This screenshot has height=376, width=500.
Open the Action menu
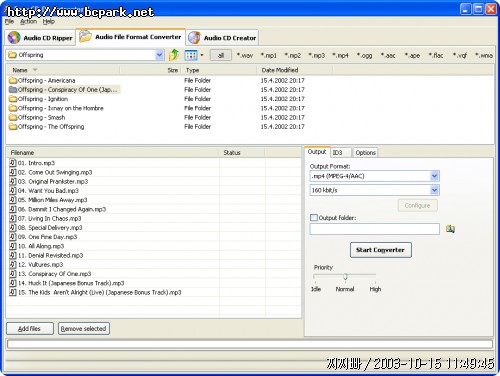point(28,22)
